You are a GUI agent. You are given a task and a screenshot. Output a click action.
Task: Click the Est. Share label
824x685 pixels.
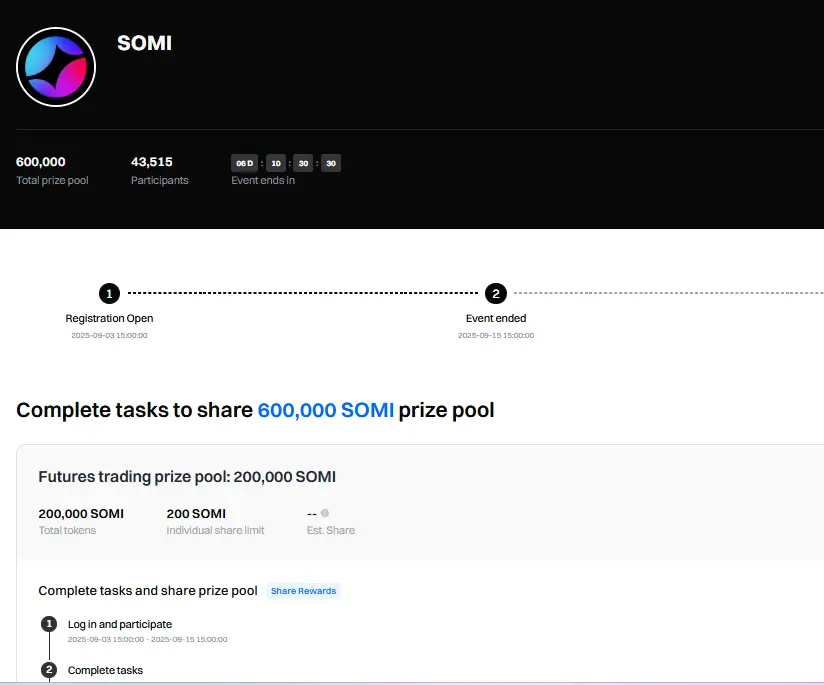click(x=331, y=530)
